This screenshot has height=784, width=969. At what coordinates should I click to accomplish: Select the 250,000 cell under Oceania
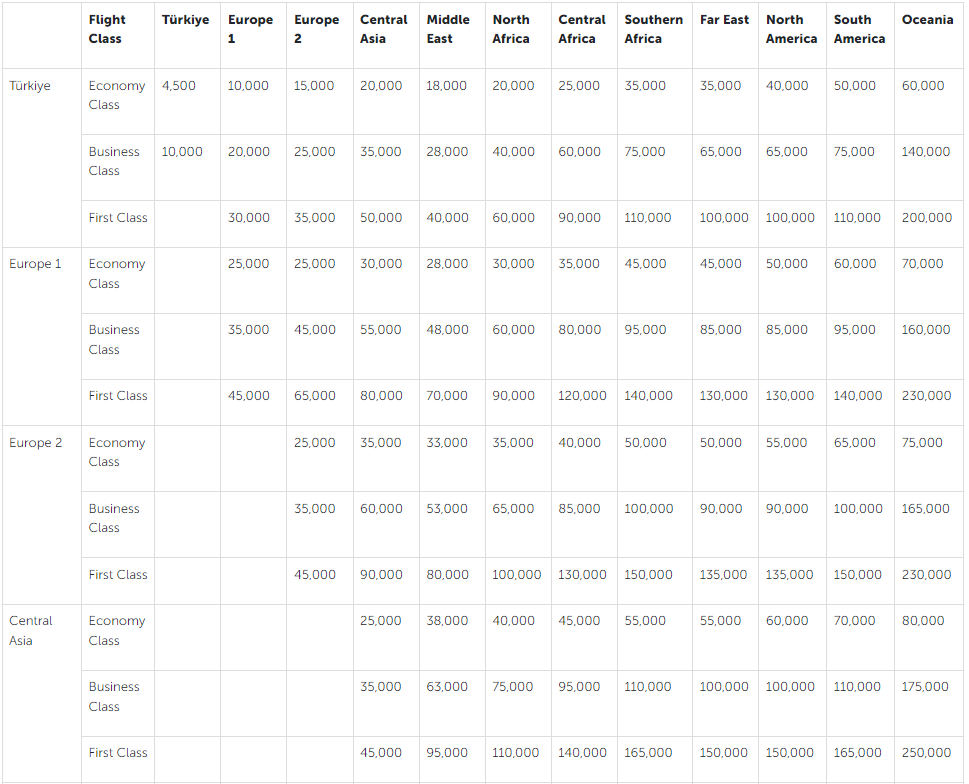coord(927,753)
